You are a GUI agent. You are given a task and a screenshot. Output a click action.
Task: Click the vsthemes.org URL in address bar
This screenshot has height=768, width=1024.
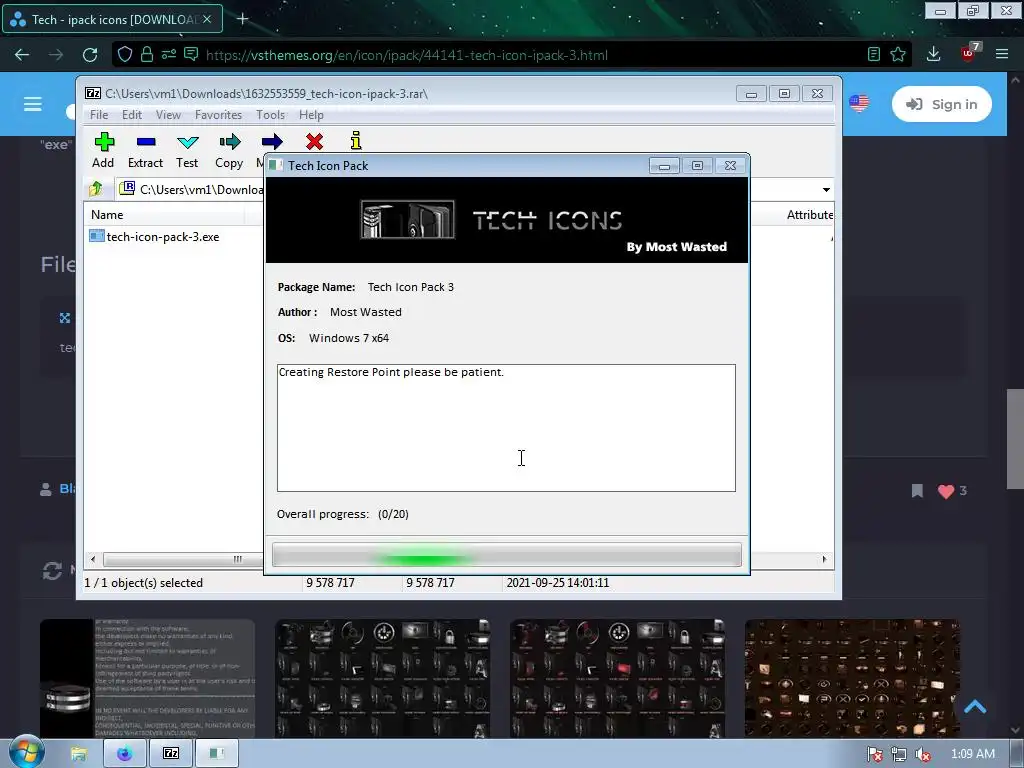point(407,56)
